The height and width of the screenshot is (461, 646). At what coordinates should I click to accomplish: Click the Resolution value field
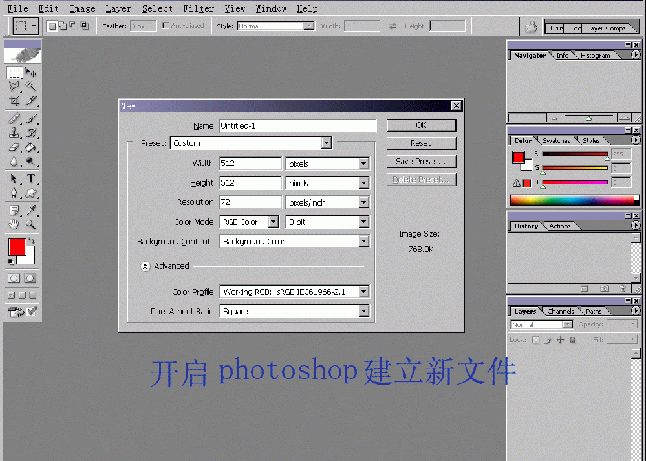pos(250,202)
